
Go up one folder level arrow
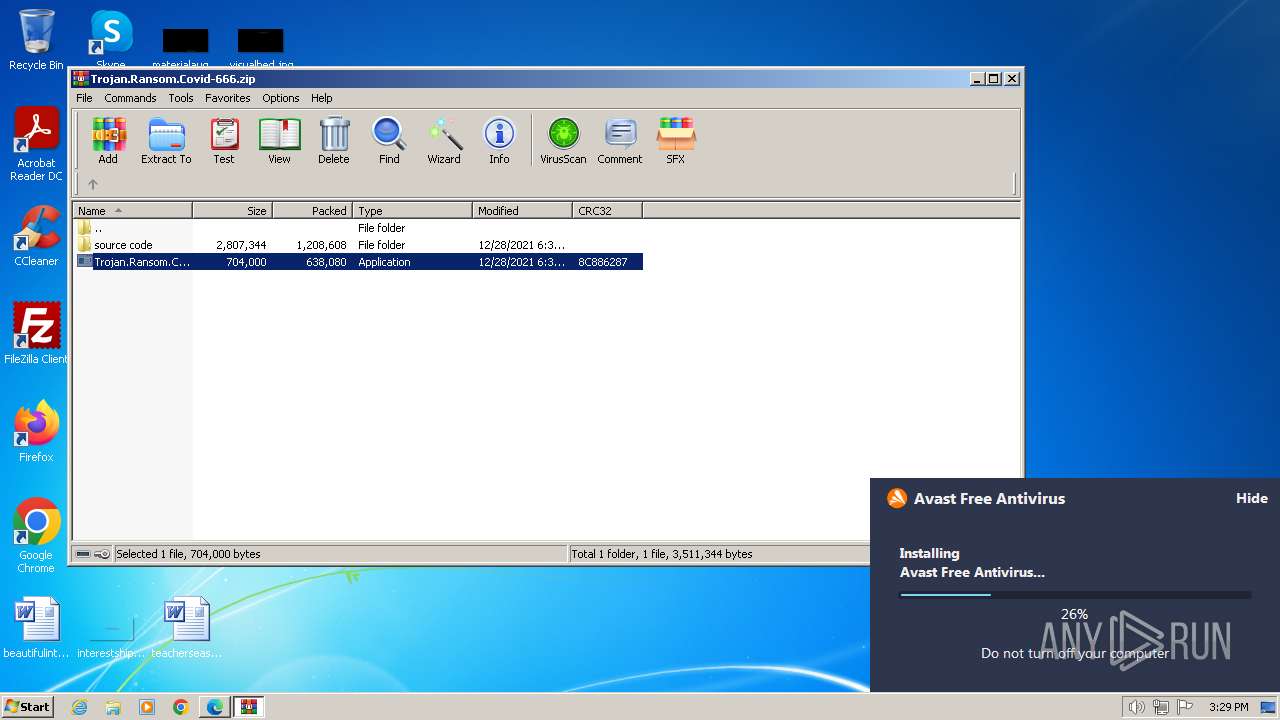tap(93, 184)
